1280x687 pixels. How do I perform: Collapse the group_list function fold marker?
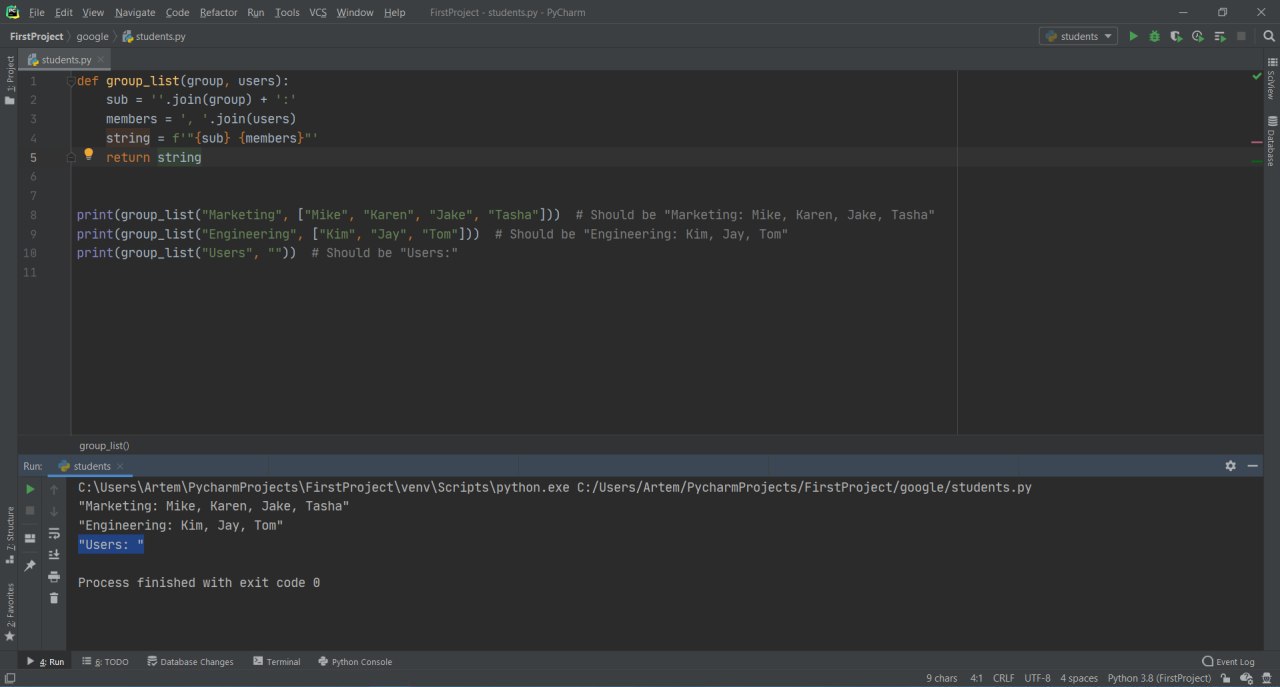70,81
